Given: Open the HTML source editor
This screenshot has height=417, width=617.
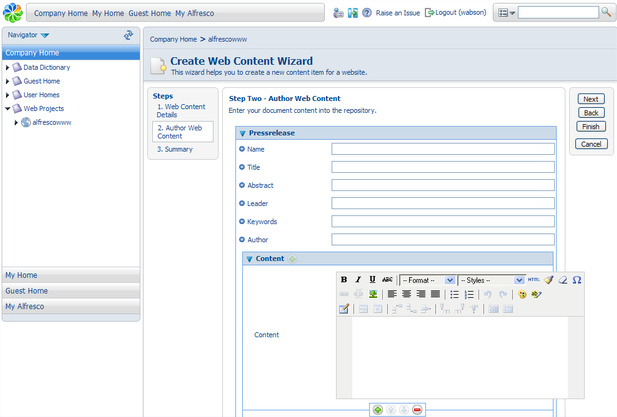Looking at the screenshot, I should (534, 279).
